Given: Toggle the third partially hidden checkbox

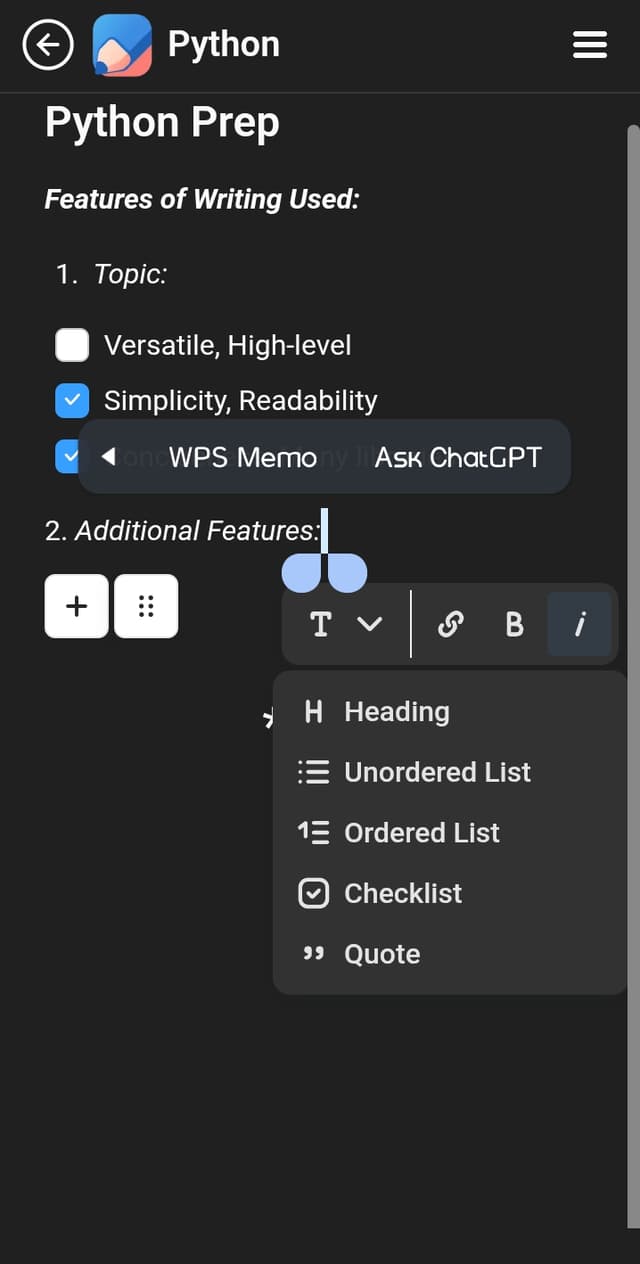Looking at the screenshot, I should tap(66, 456).
